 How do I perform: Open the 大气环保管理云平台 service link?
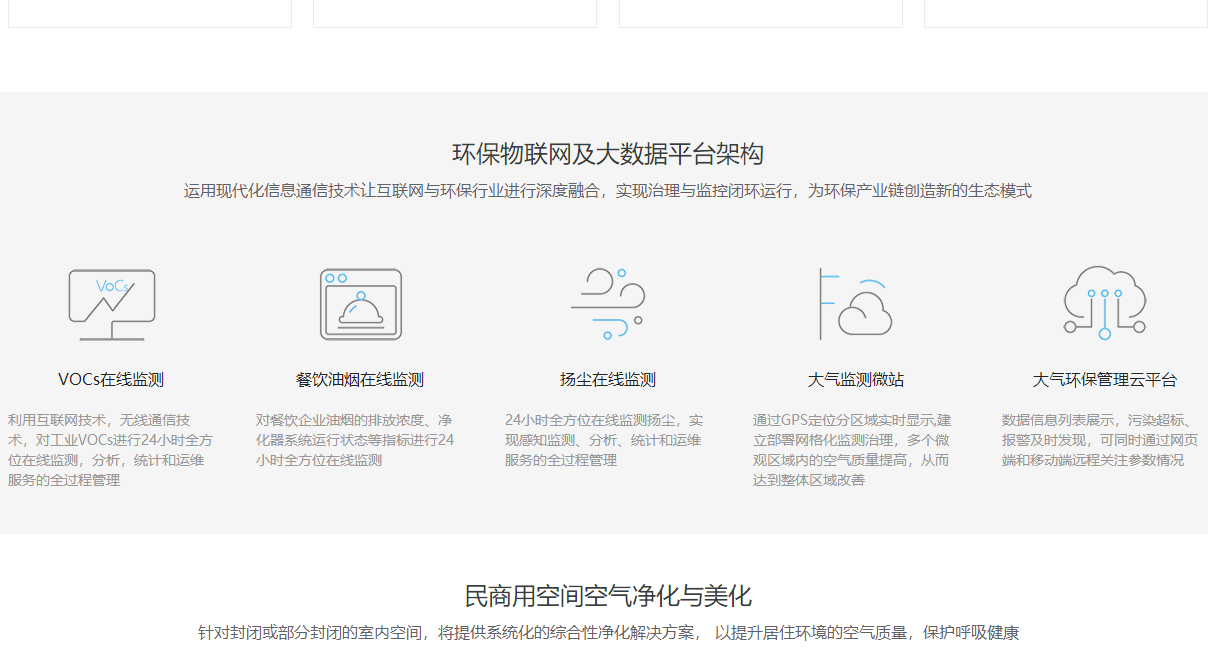(1103, 379)
